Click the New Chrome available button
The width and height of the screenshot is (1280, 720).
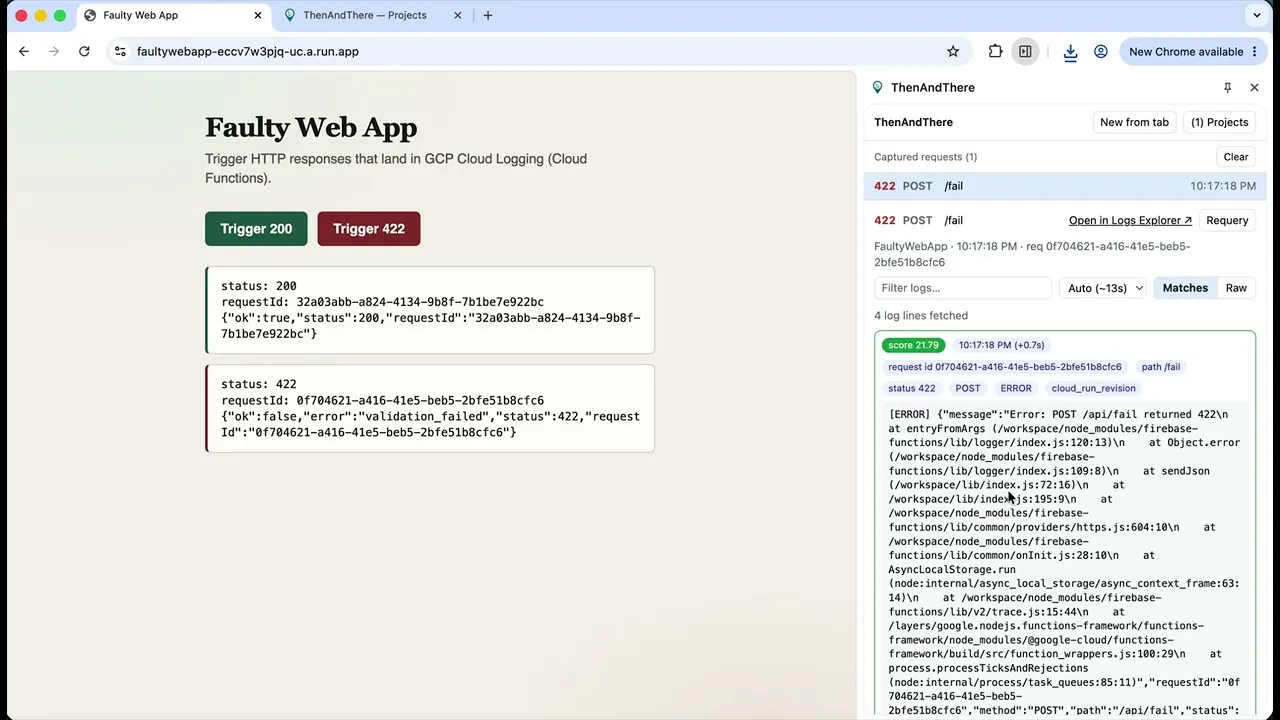(x=1194, y=51)
